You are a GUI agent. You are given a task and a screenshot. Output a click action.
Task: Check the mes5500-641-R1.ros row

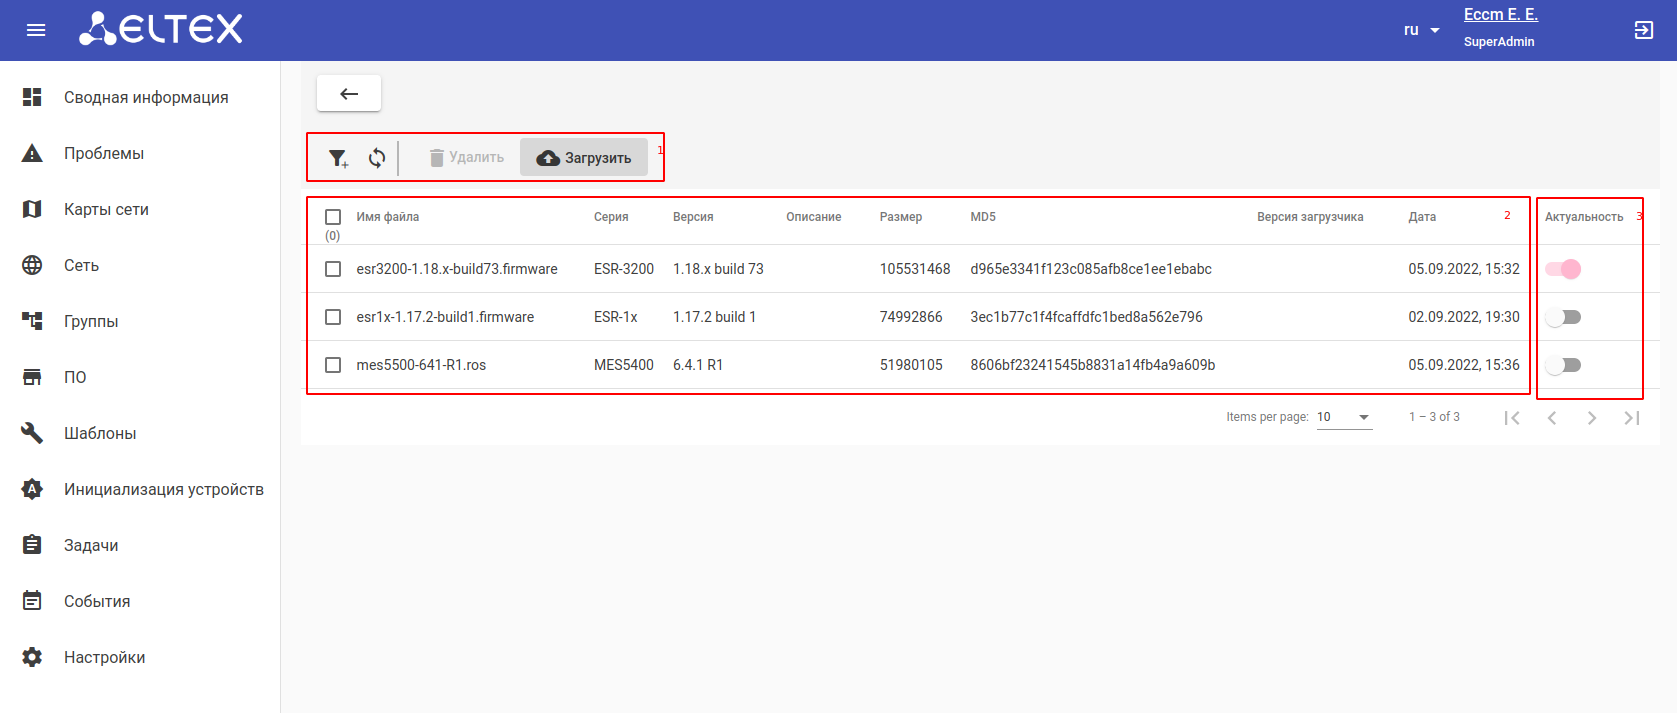(x=333, y=365)
